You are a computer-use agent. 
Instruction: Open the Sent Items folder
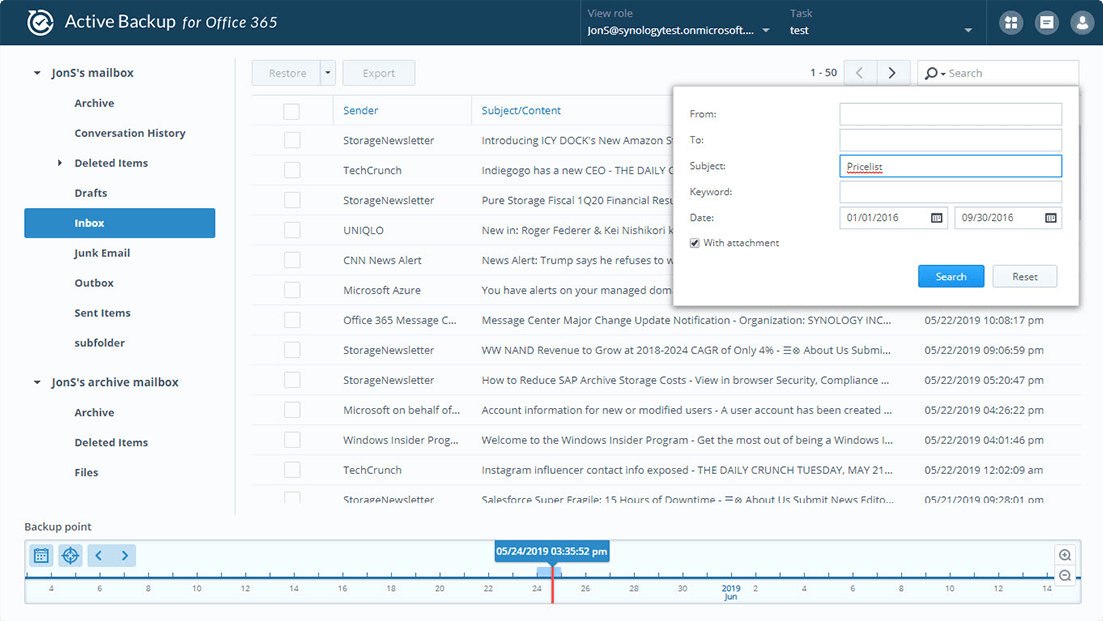(x=103, y=313)
